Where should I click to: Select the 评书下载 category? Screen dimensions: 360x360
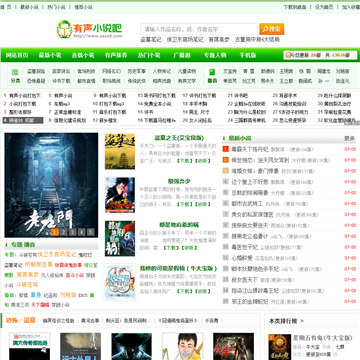point(61,81)
